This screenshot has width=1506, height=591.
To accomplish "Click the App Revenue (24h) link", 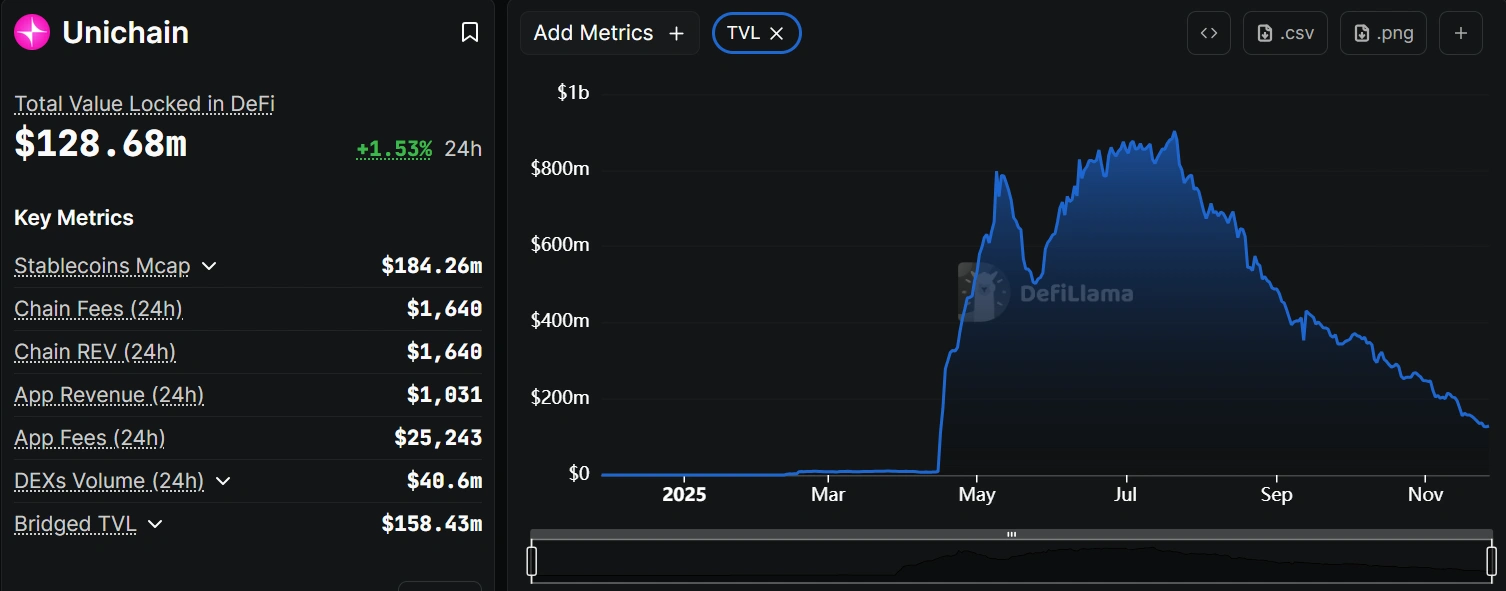I will [x=108, y=395].
